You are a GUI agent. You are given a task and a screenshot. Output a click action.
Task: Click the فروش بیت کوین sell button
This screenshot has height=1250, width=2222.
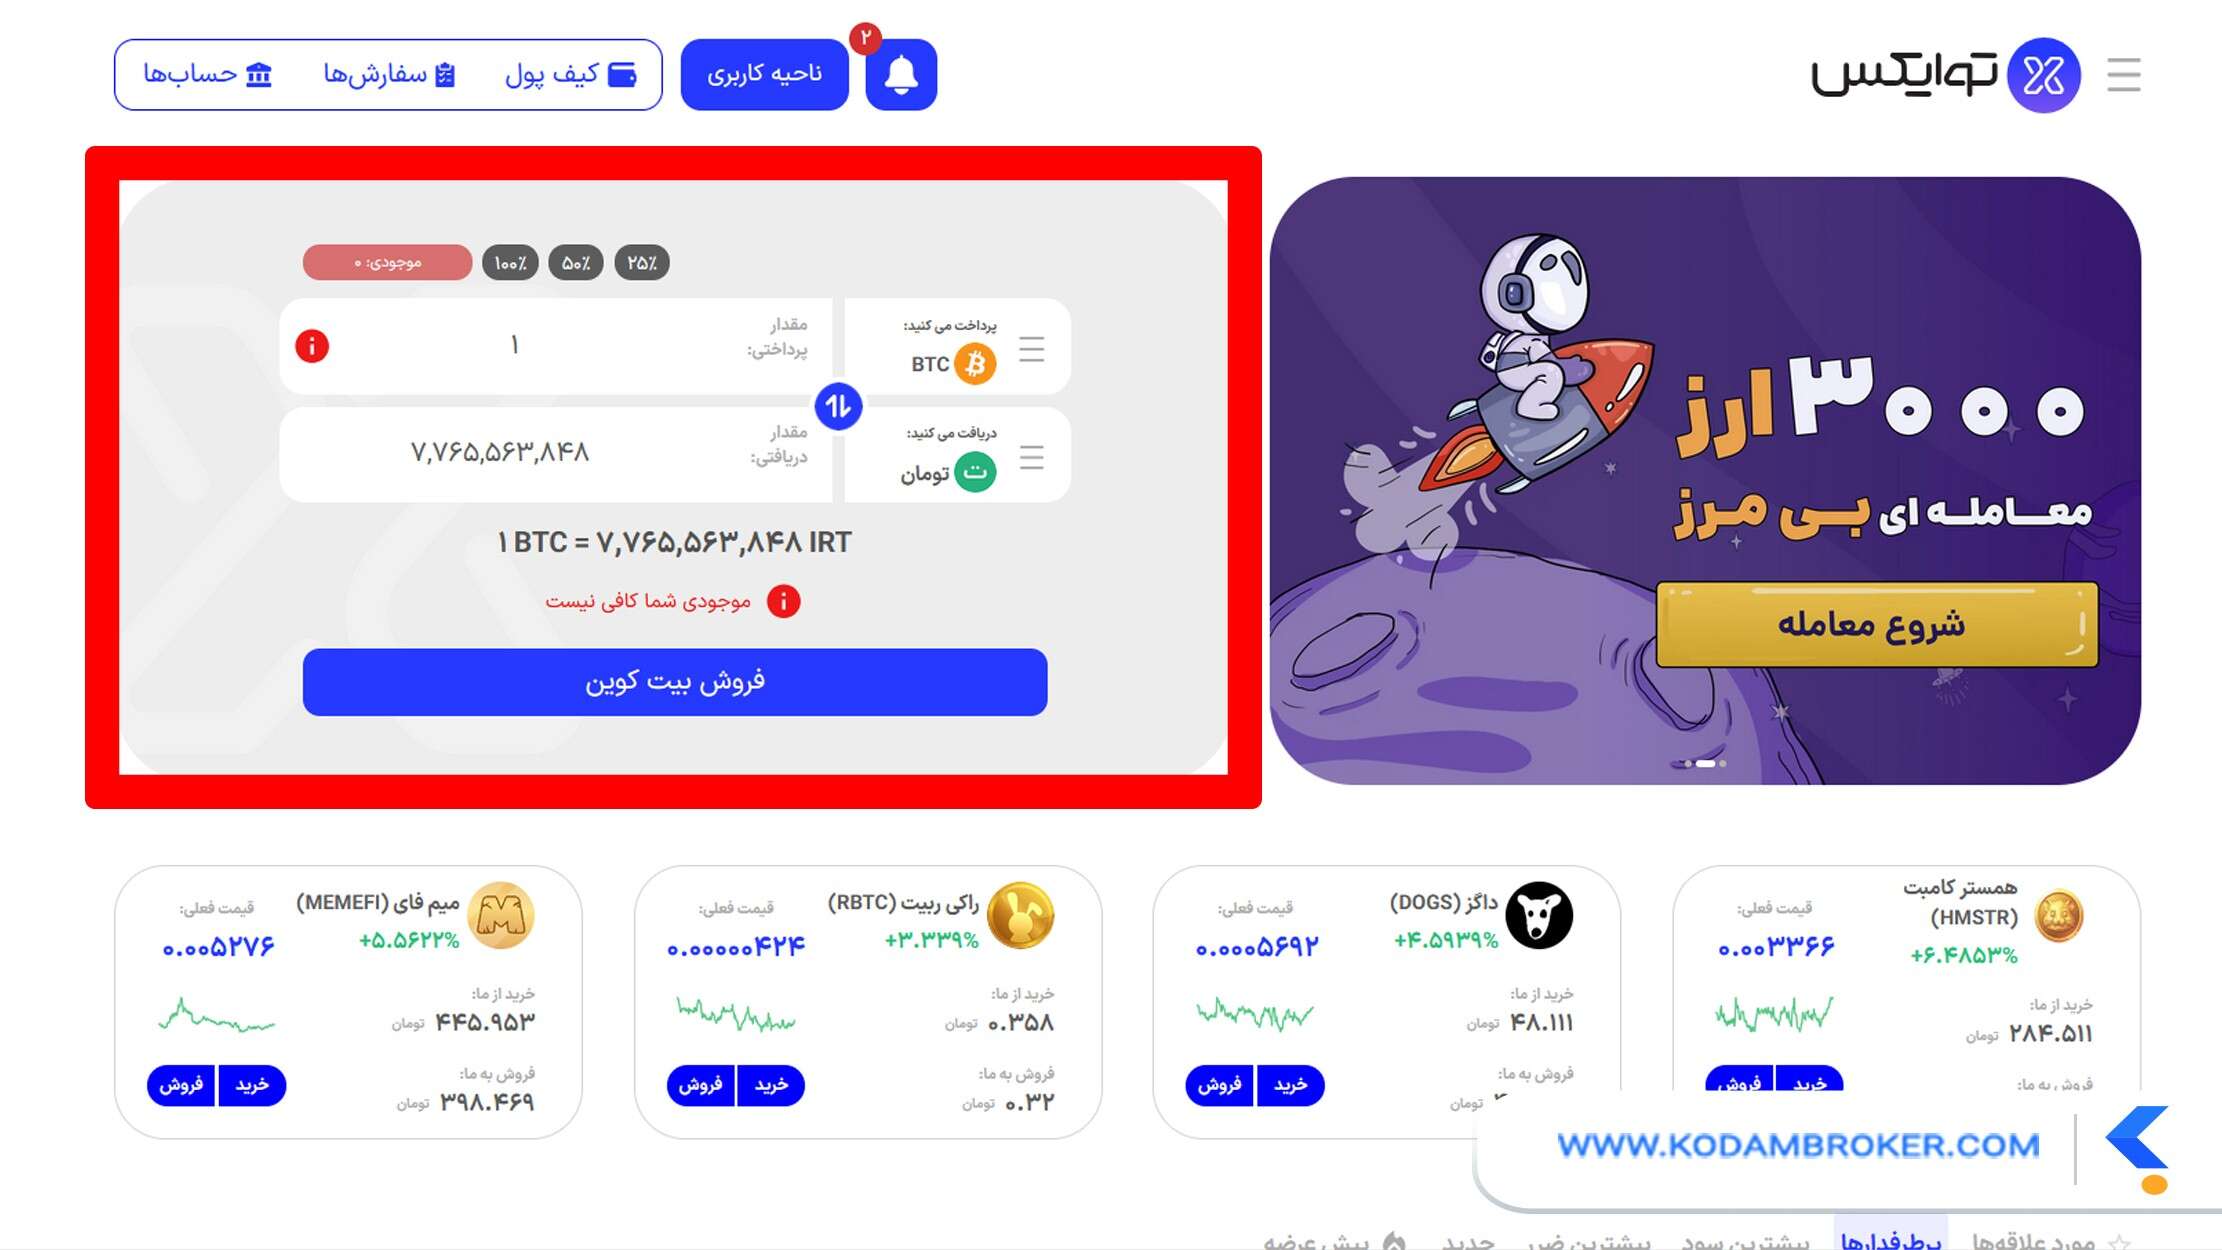675,682
